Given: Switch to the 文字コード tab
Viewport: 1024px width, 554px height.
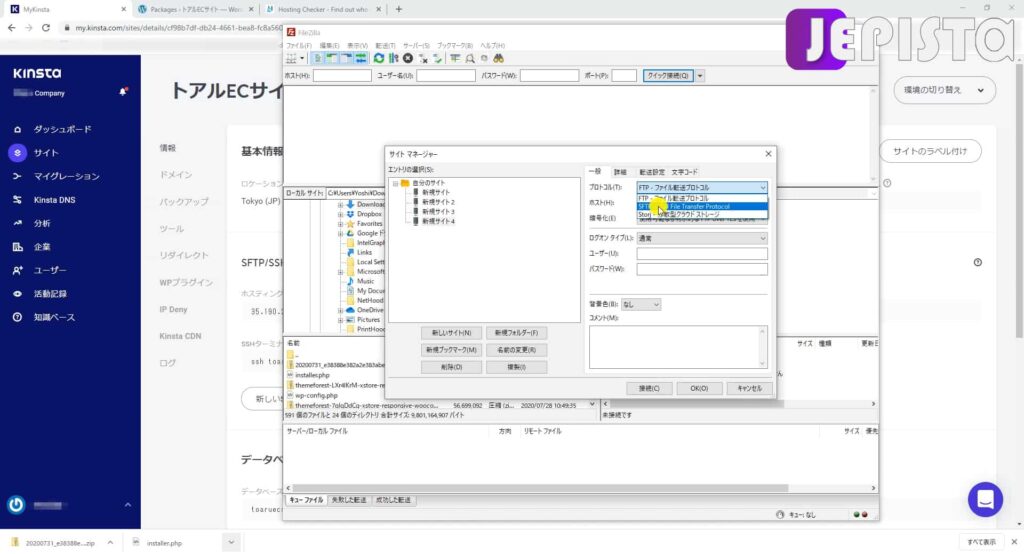Looking at the screenshot, I should tap(684, 172).
